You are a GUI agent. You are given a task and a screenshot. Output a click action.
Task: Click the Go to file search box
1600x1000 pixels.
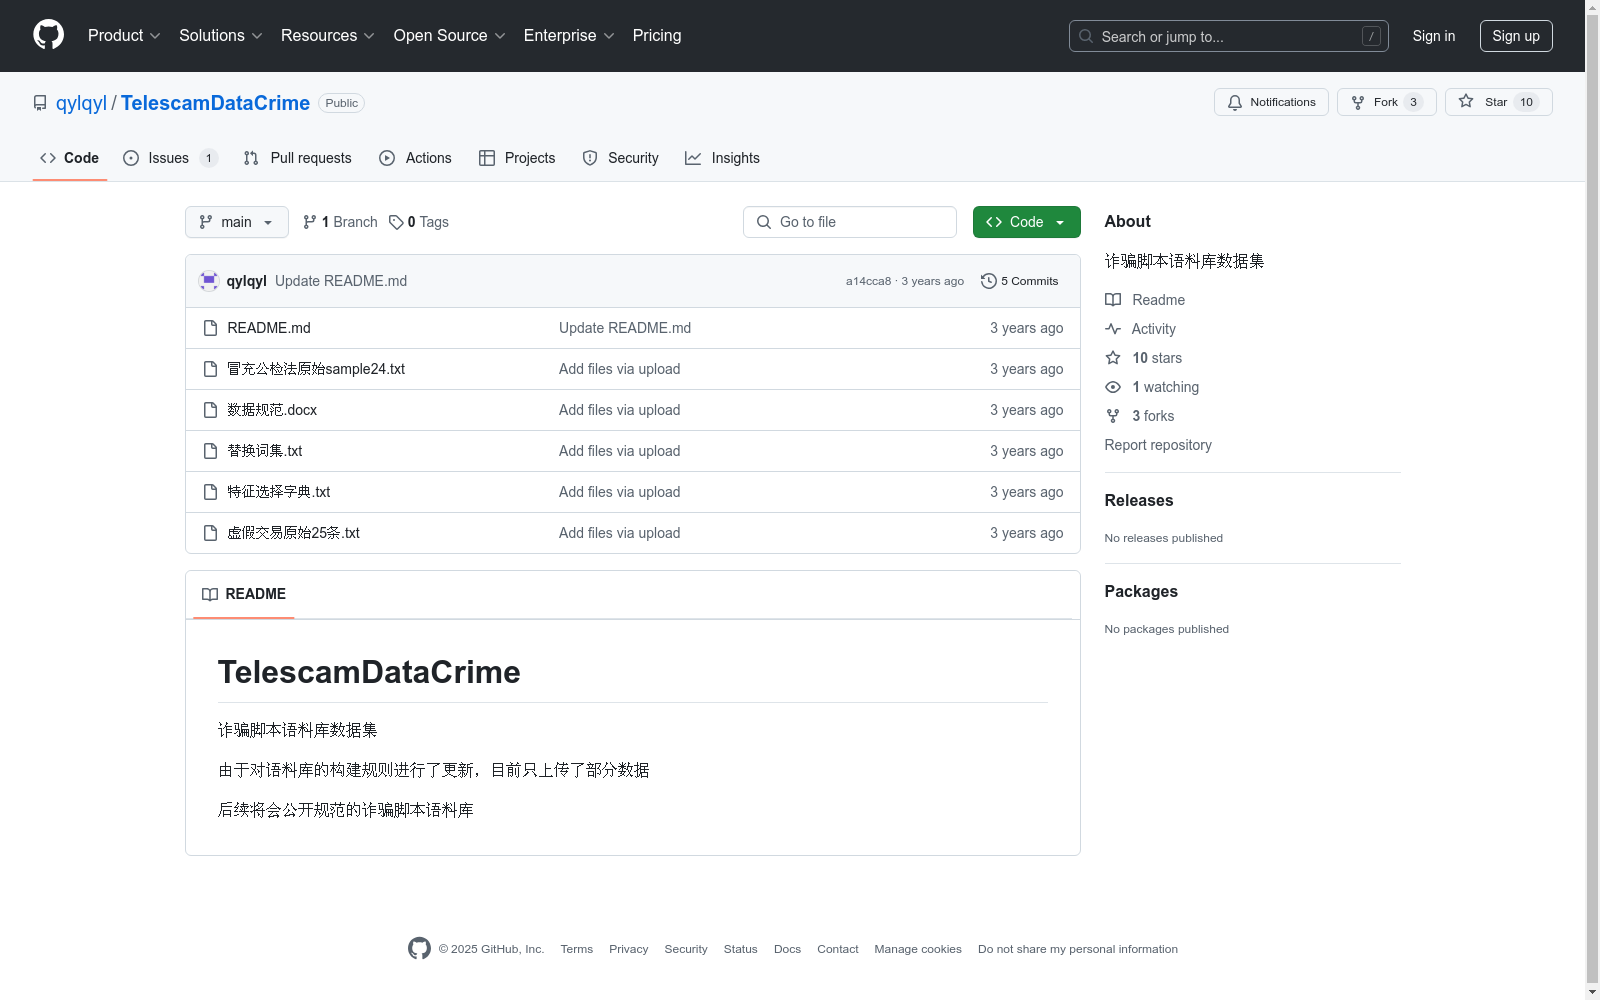click(x=850, y=222)
